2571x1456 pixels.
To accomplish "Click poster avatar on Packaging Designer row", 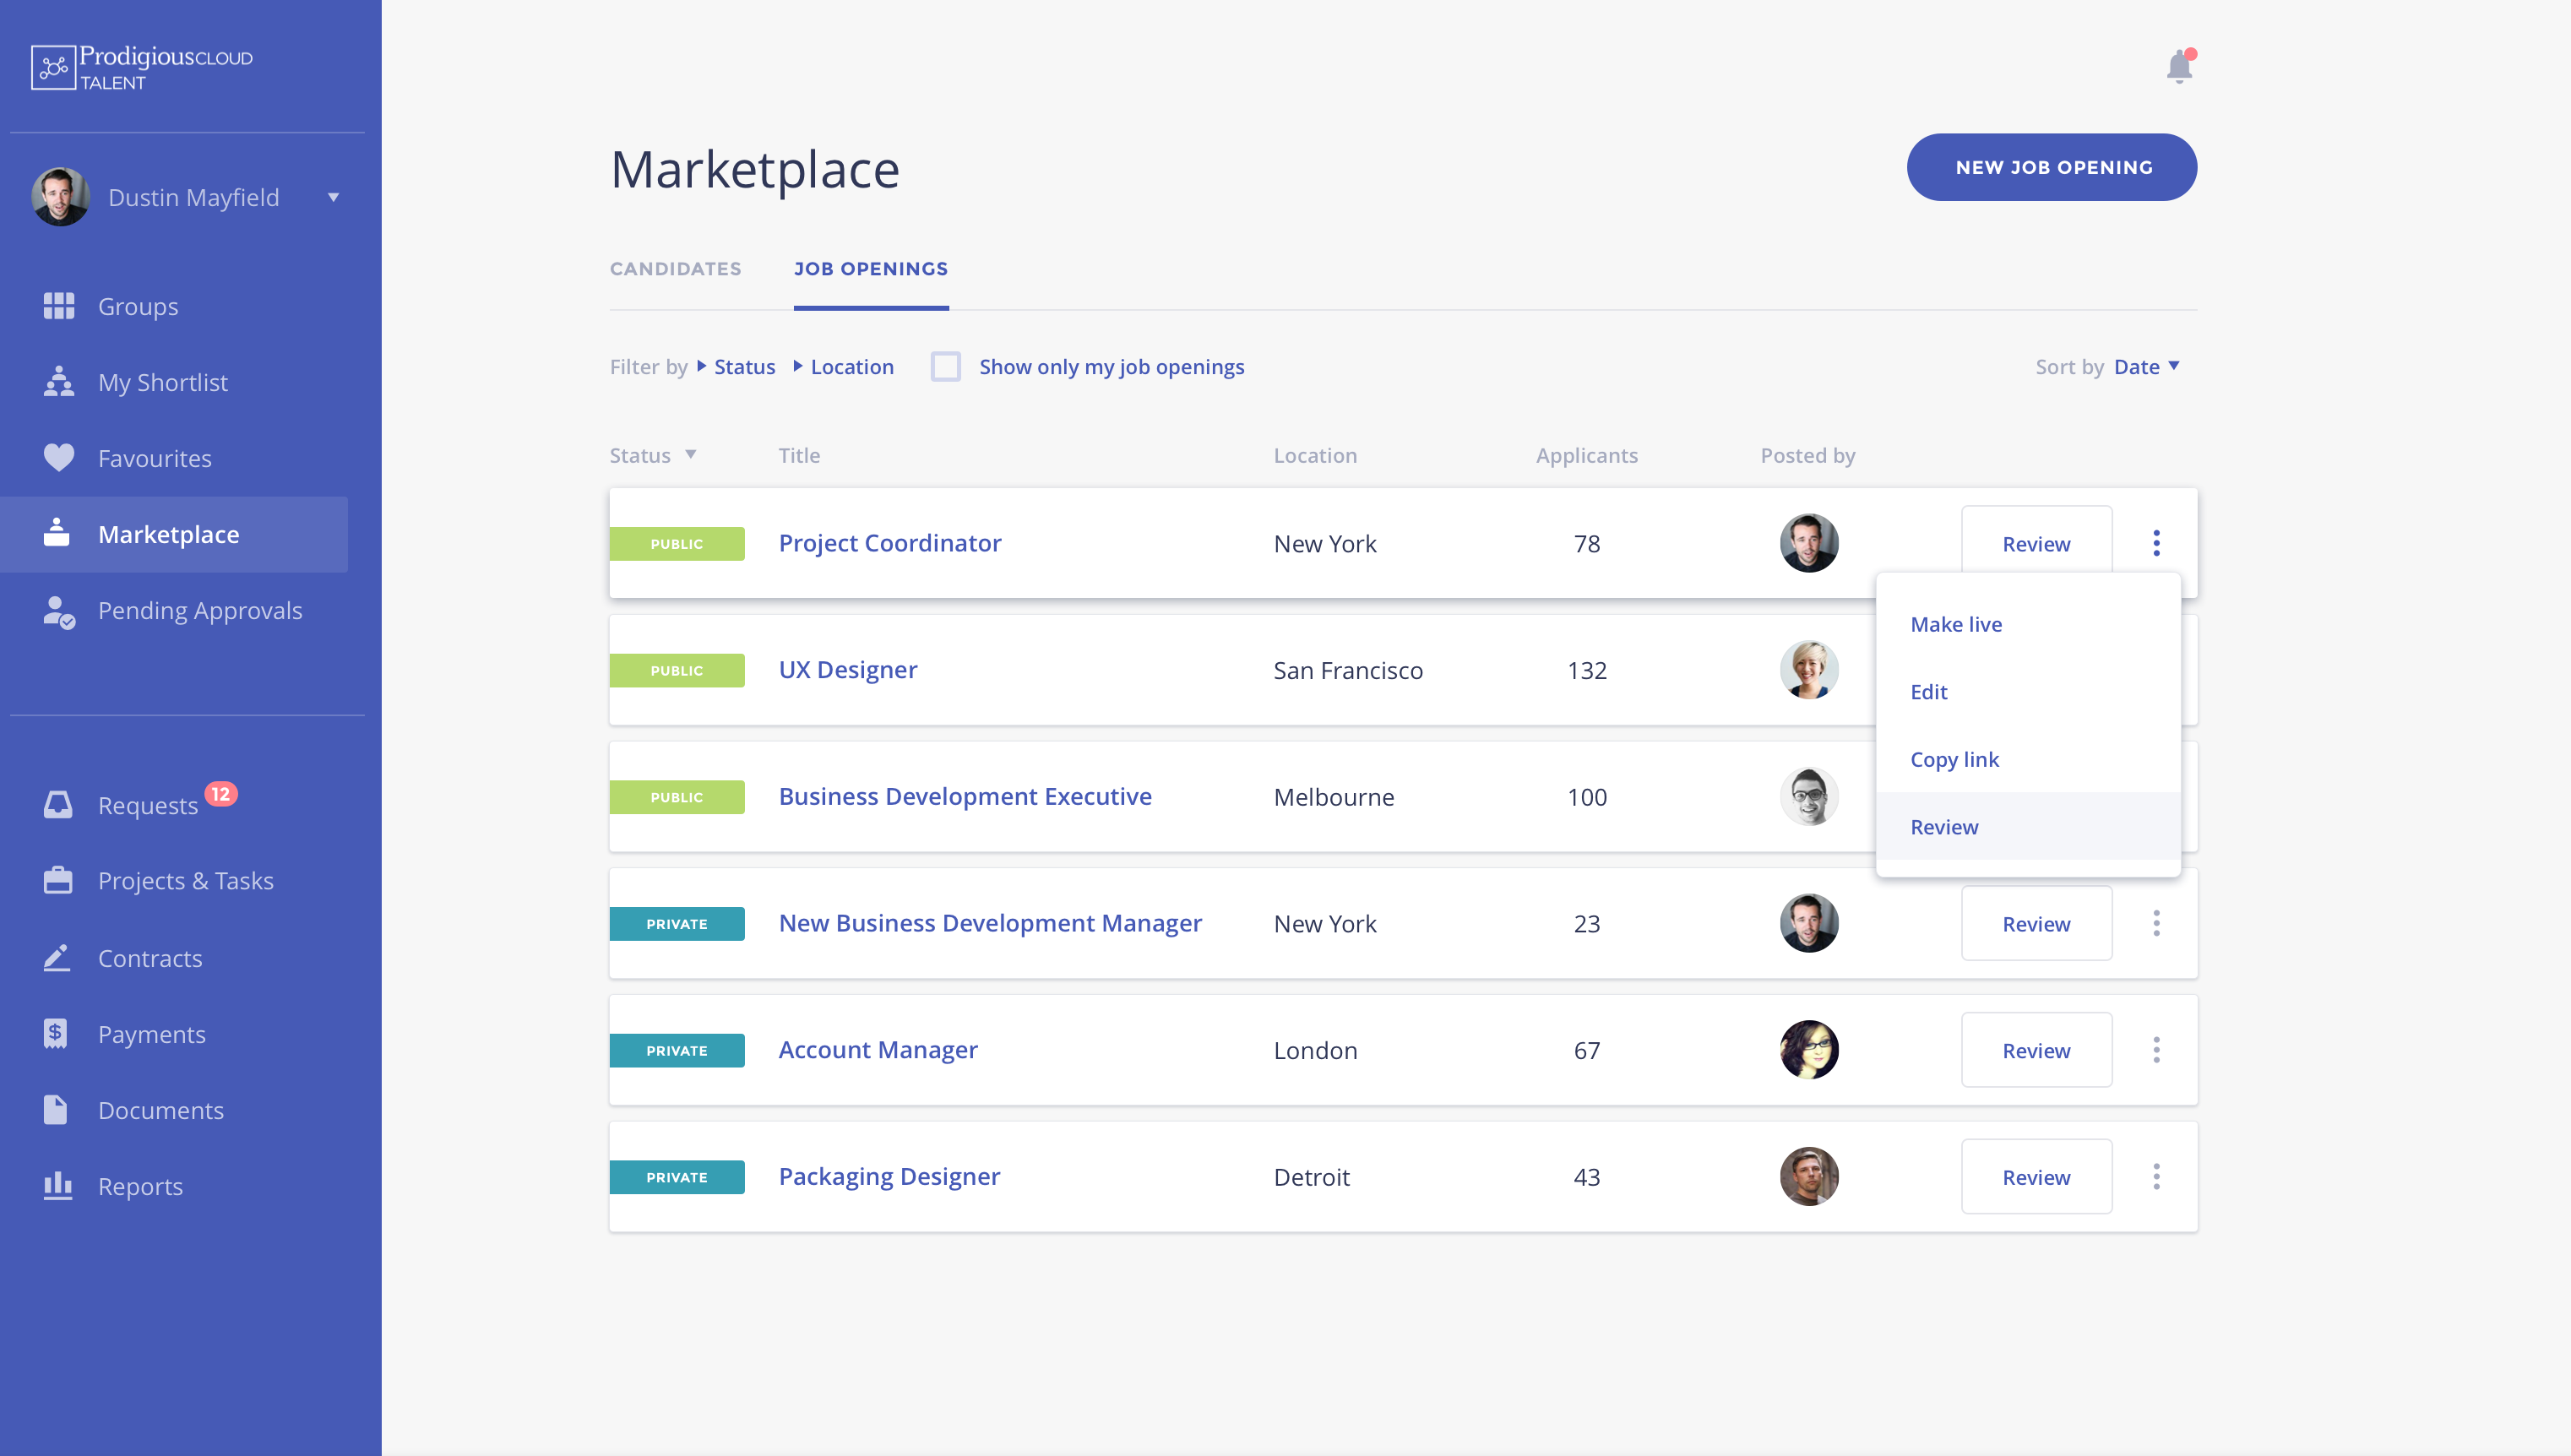I will click(1809, 1176).
